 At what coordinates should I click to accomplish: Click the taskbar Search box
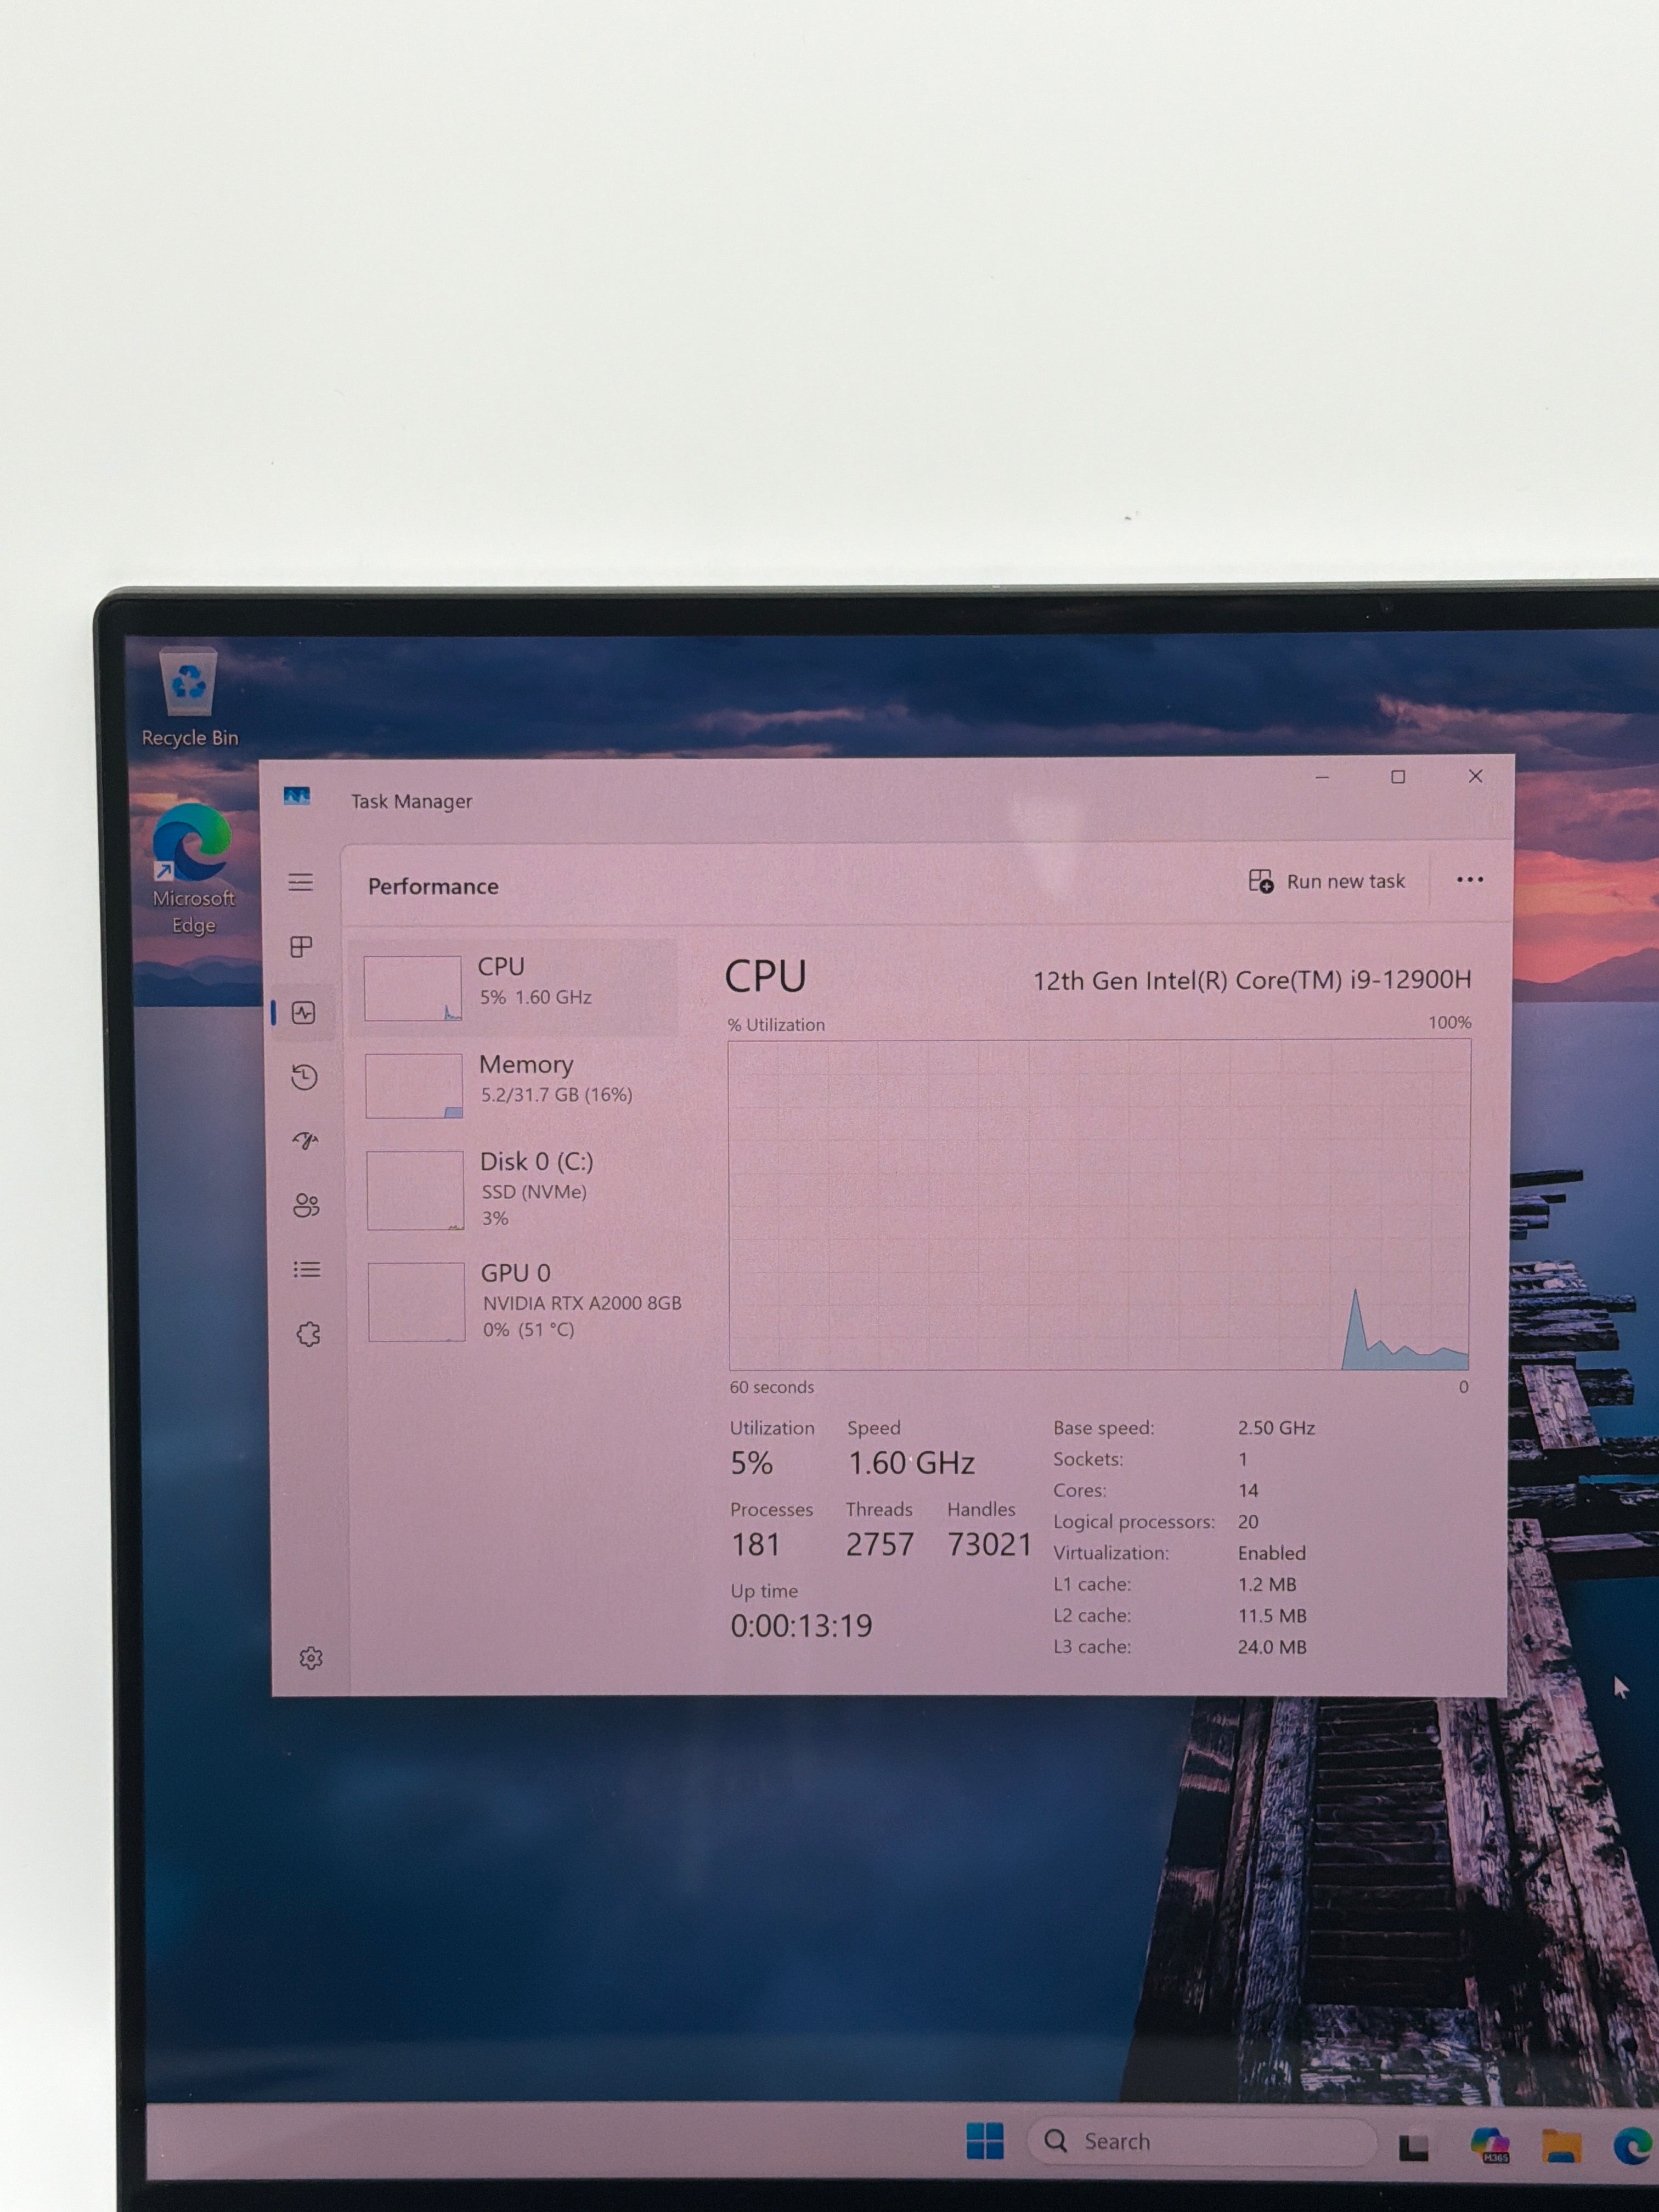point(1202,2141)
